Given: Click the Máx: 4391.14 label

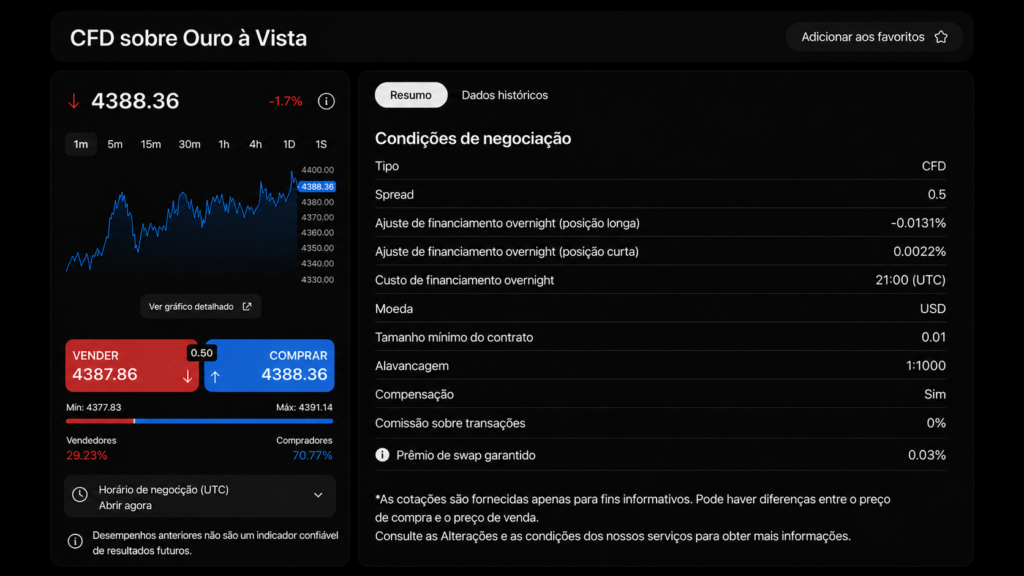Looking at the screenshot, I should tap(304, 408).
